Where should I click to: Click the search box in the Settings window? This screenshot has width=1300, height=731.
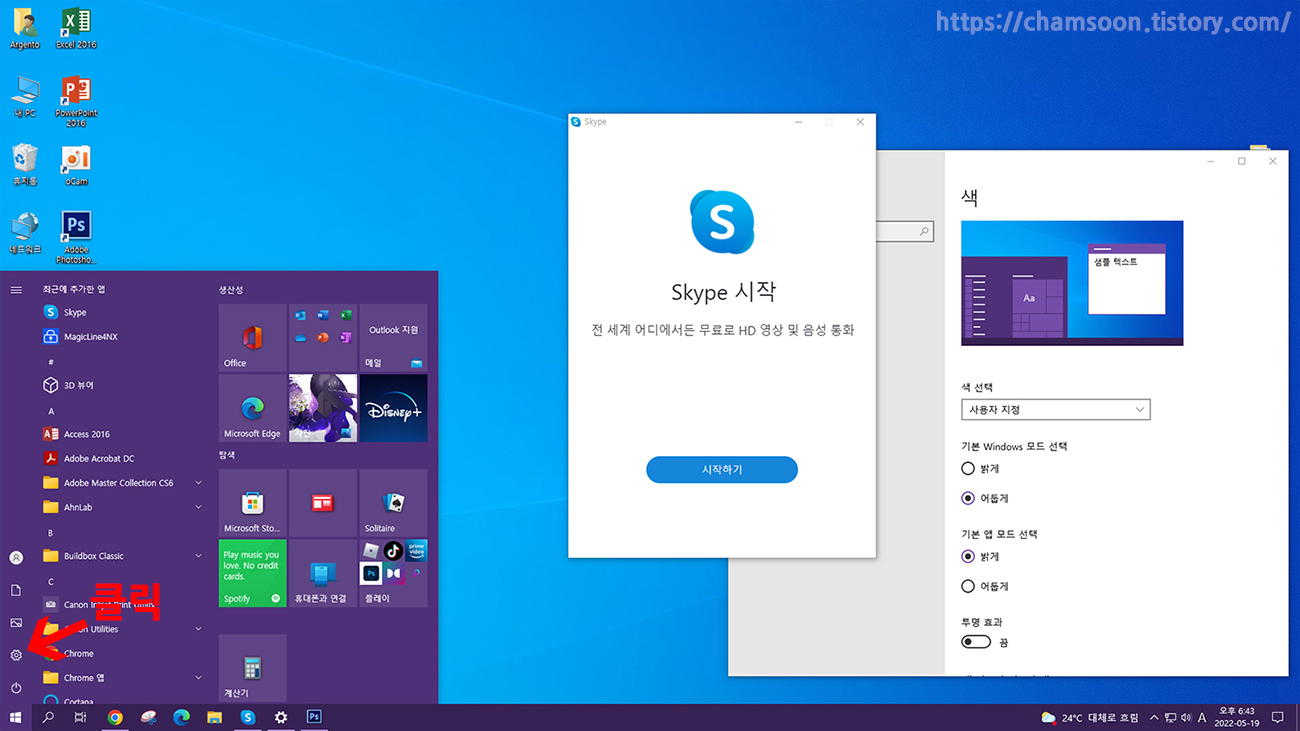(903, 231)
